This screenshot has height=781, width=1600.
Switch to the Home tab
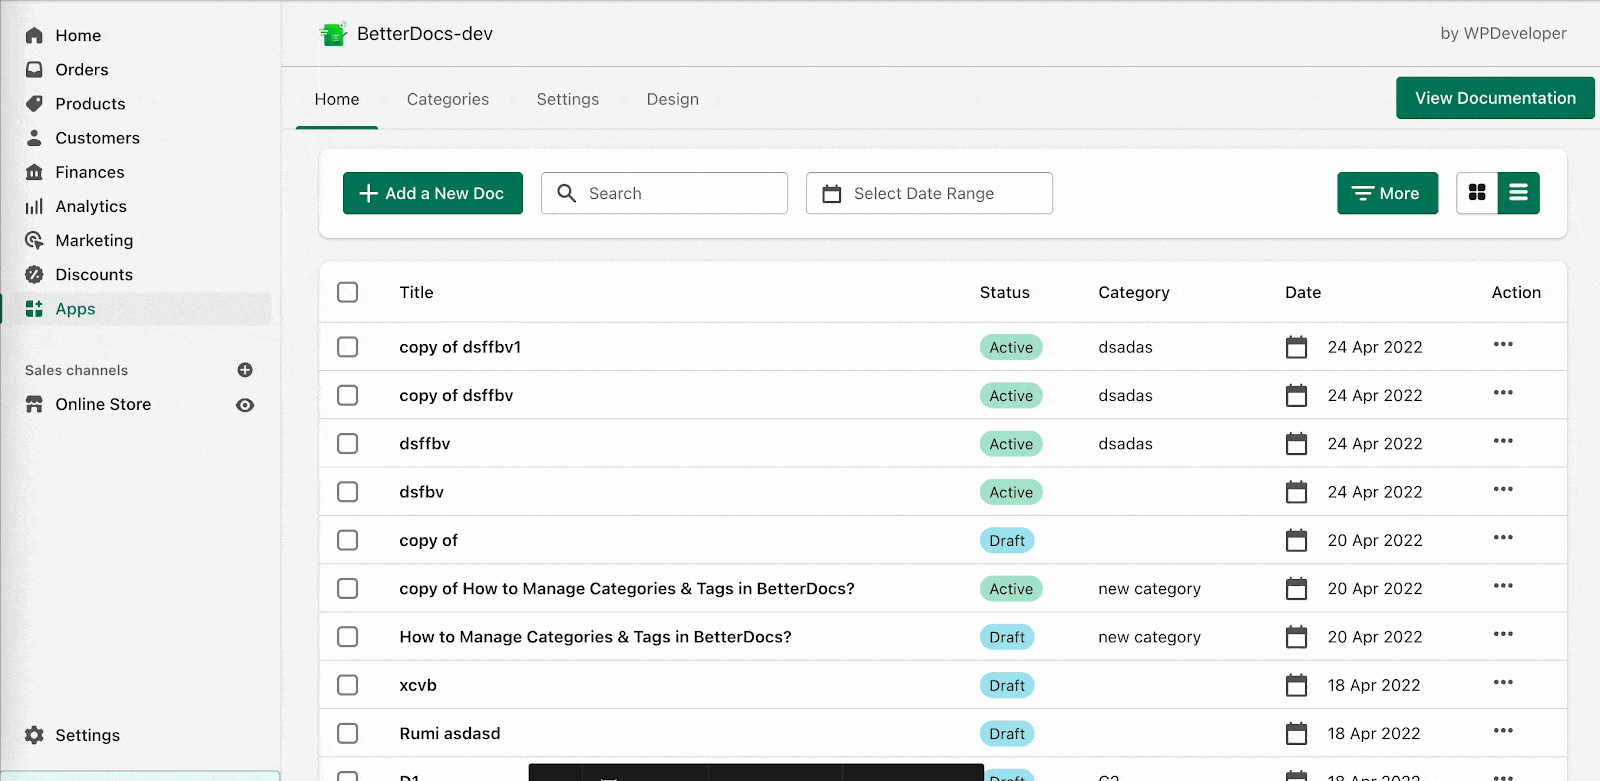pos(337,99)
